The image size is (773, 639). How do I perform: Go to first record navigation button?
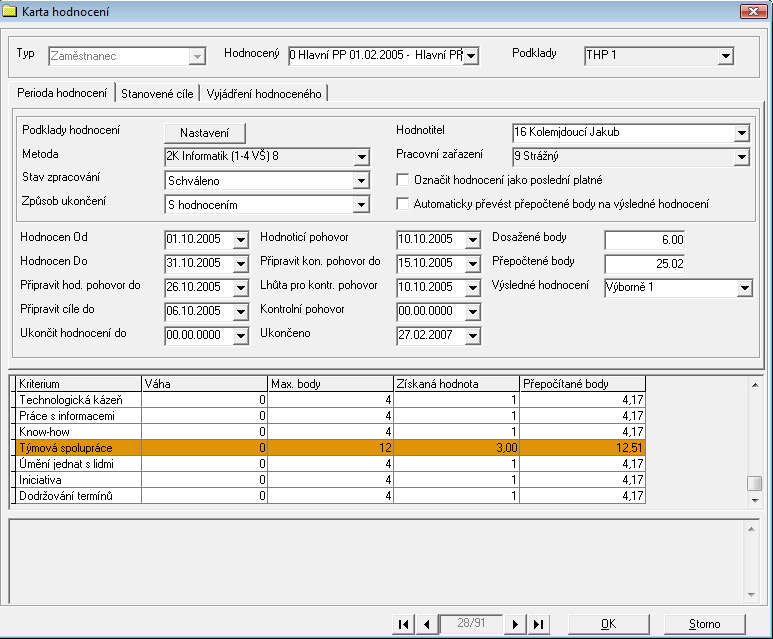[403, 624]
